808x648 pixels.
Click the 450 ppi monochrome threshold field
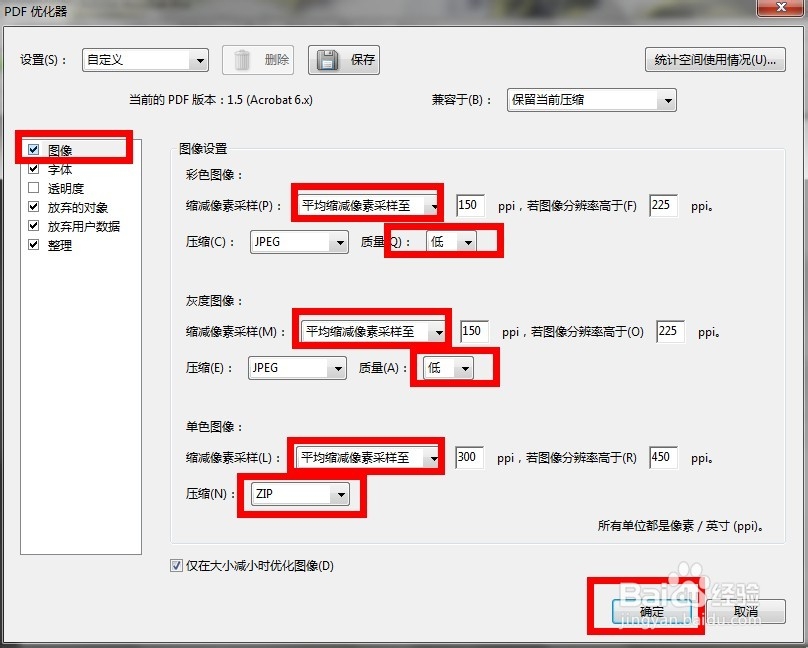click(664, 455)
